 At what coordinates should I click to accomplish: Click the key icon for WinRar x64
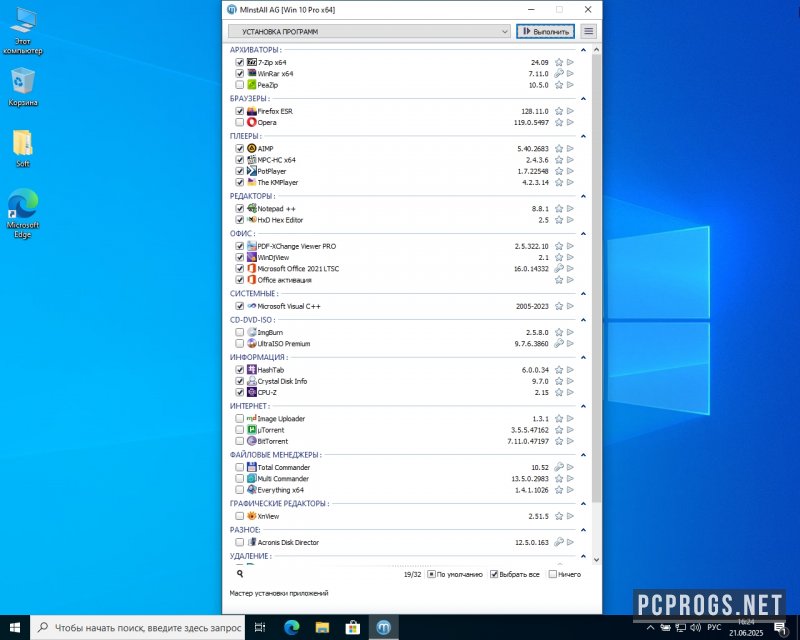point(559,73)
